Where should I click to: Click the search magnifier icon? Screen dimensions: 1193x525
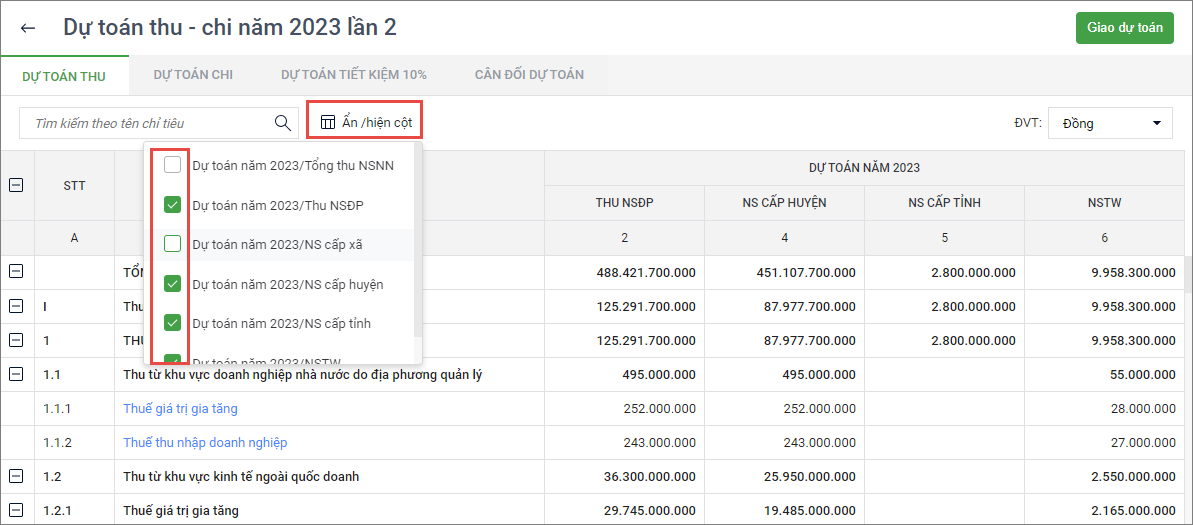coord(282,123)
